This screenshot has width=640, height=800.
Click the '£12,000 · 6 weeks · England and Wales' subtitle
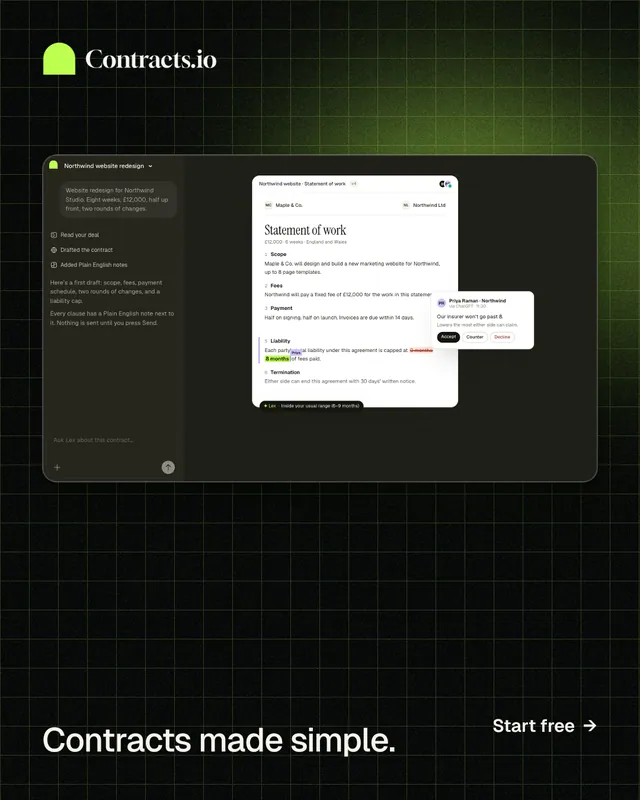[x=305, y=242]
